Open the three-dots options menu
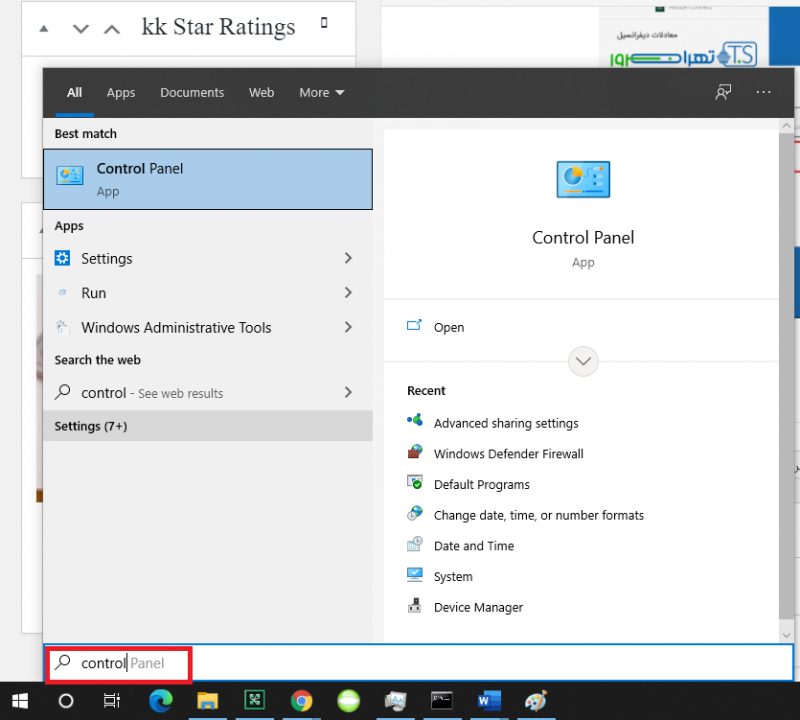Image resolution: width=800 pixels, height=720 pixels. pos(764,92)
